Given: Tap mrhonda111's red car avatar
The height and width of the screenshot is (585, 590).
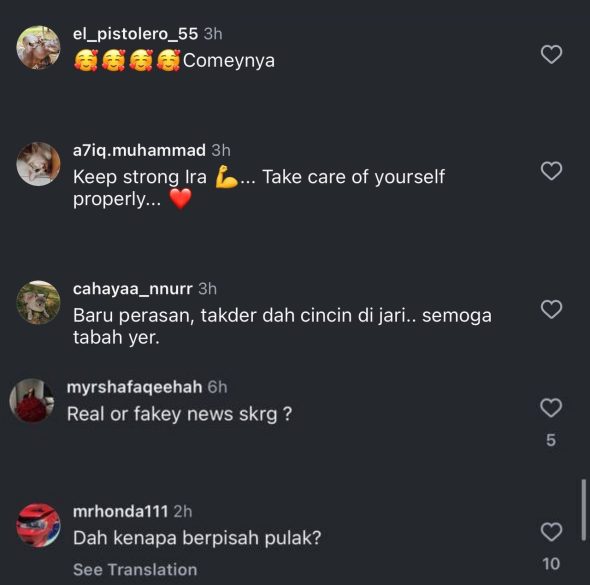Looking at the screenshot, I should coord(38,525).
